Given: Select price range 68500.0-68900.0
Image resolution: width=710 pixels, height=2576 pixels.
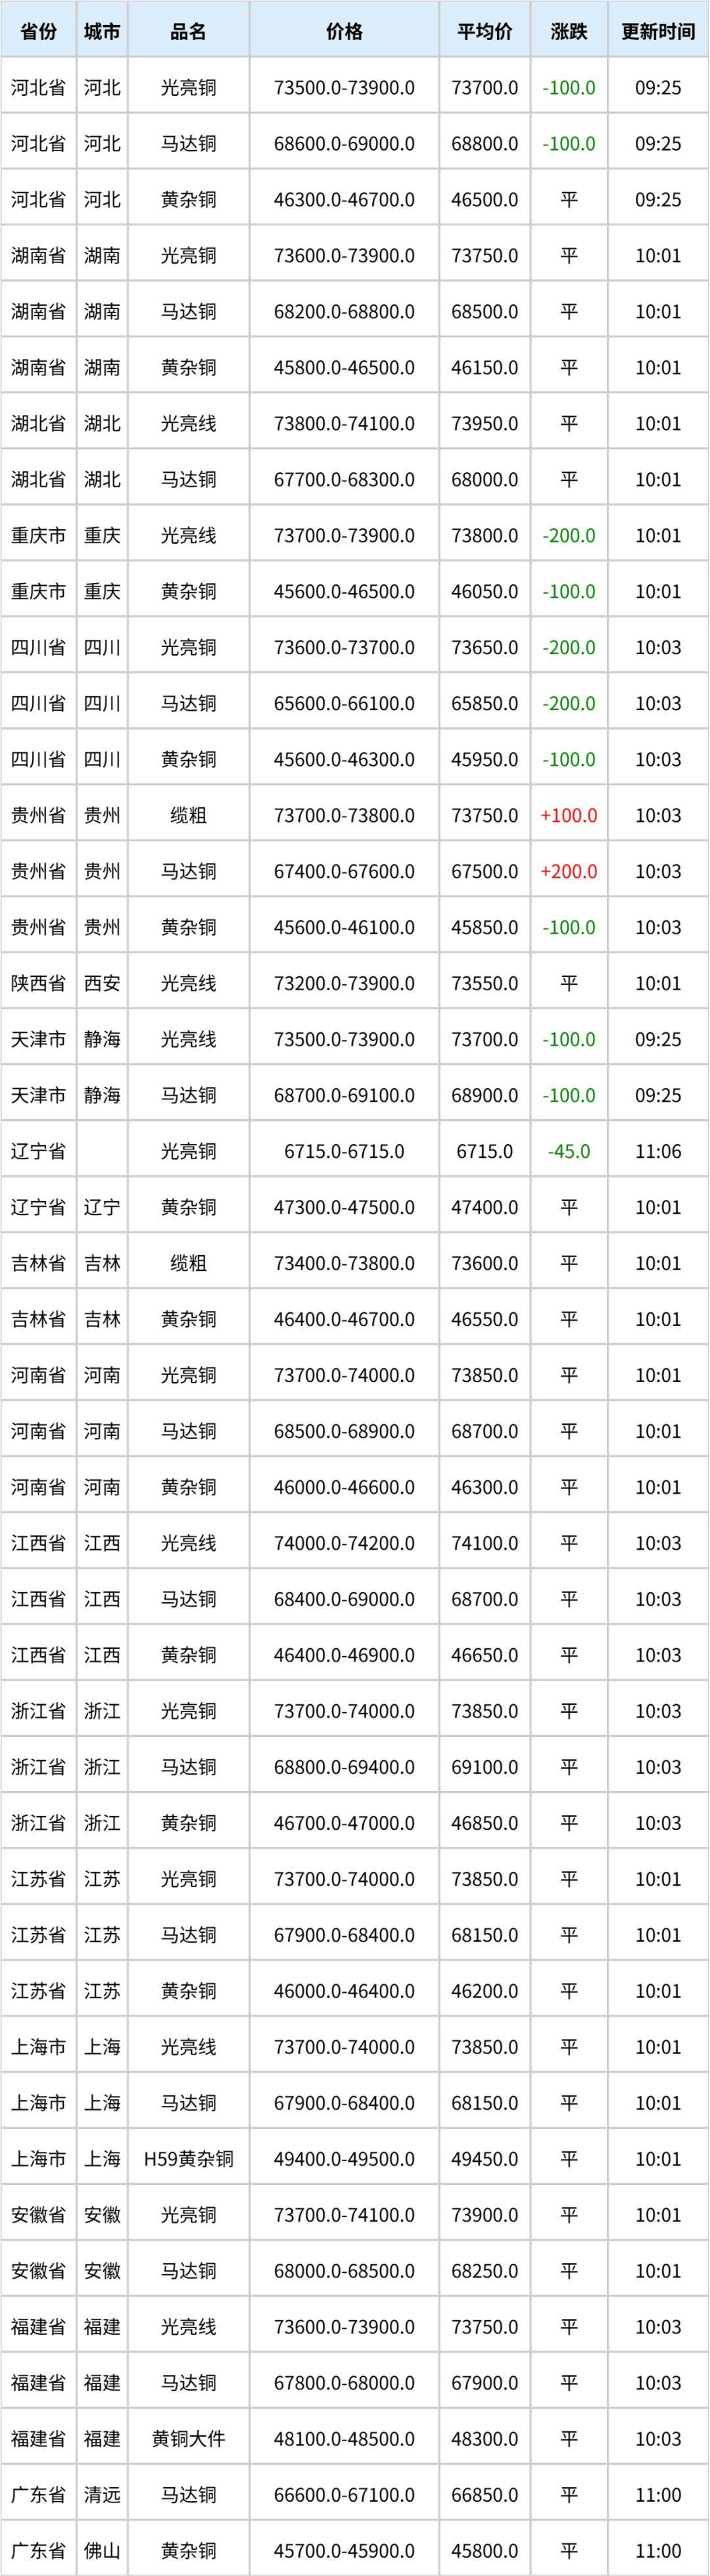Looking at the screenshot, I should 344,1432.
